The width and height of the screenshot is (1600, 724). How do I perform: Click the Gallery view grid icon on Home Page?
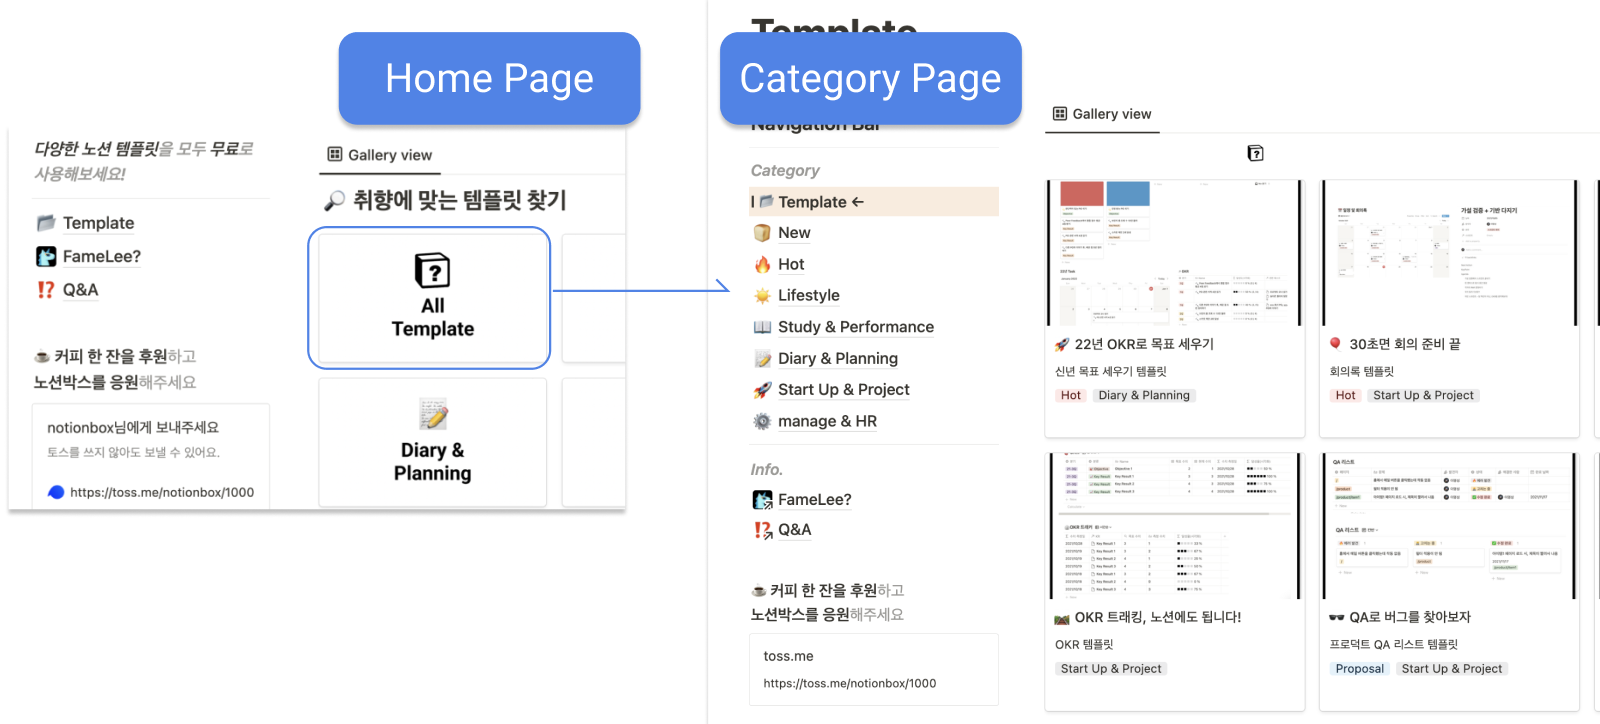(335, 155)
